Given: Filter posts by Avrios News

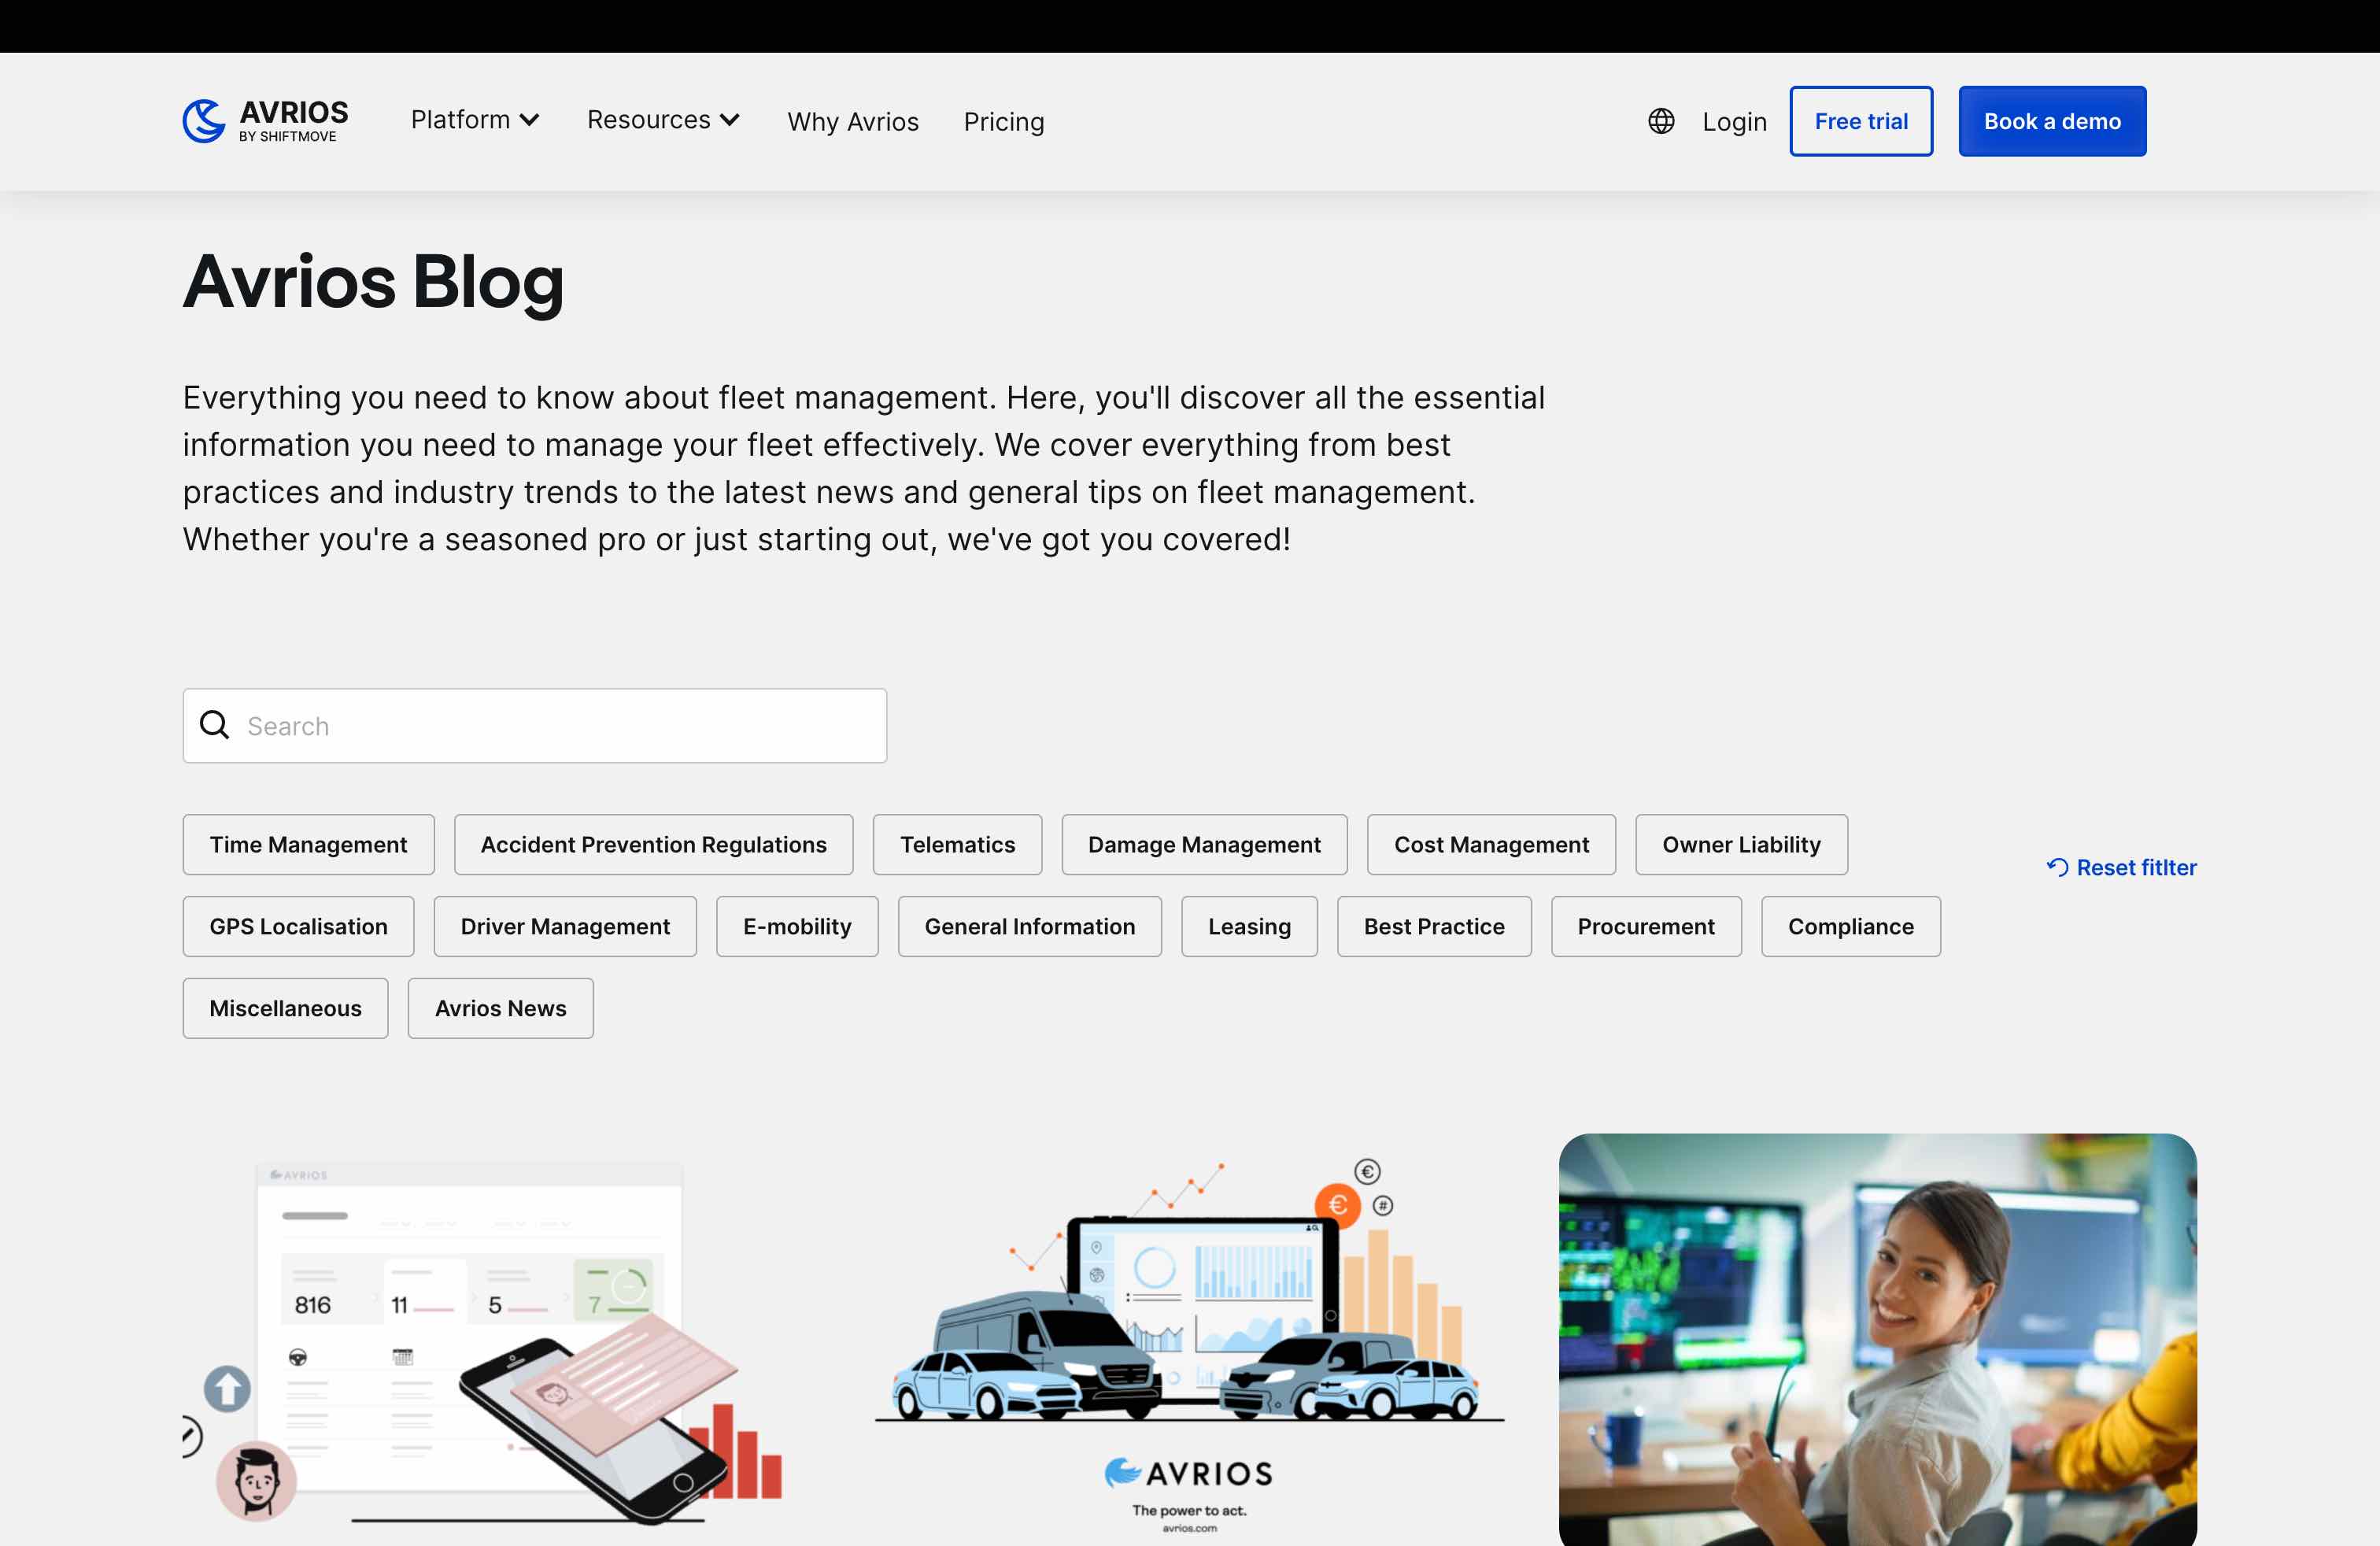Looking at the screenshot, I should coord(500,1008).
